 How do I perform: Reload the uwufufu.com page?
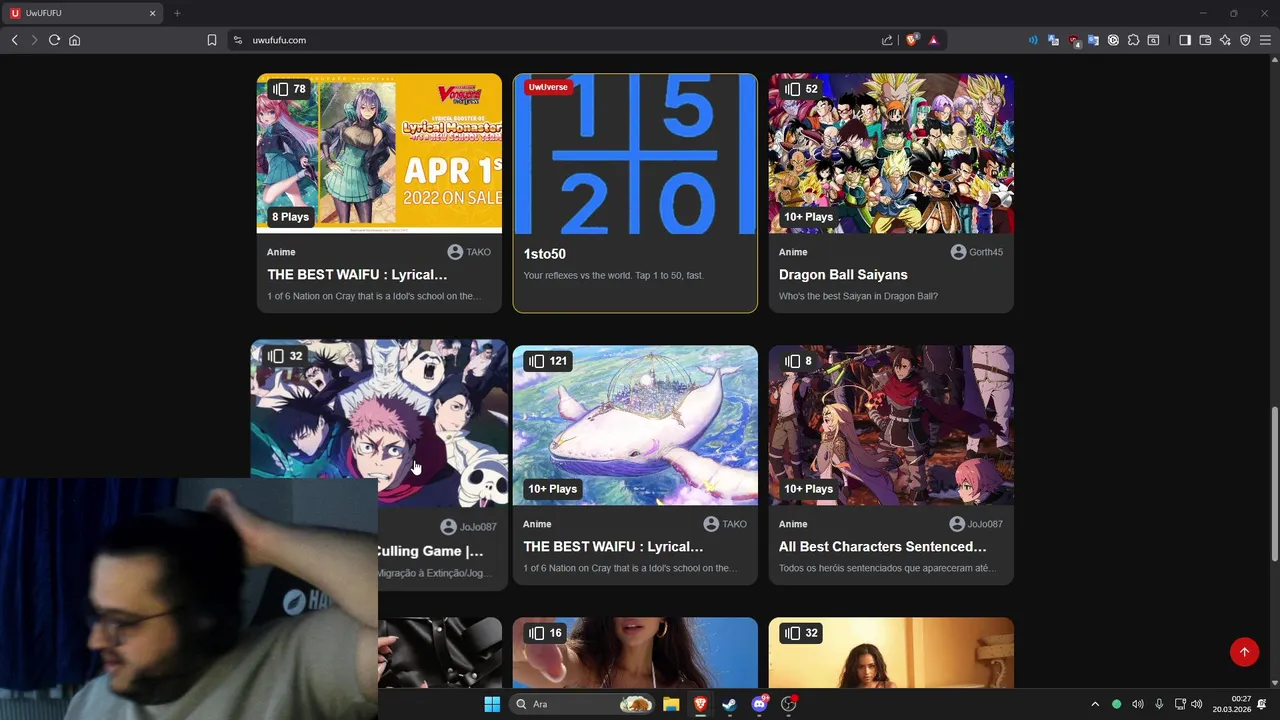tap(54, 40)
